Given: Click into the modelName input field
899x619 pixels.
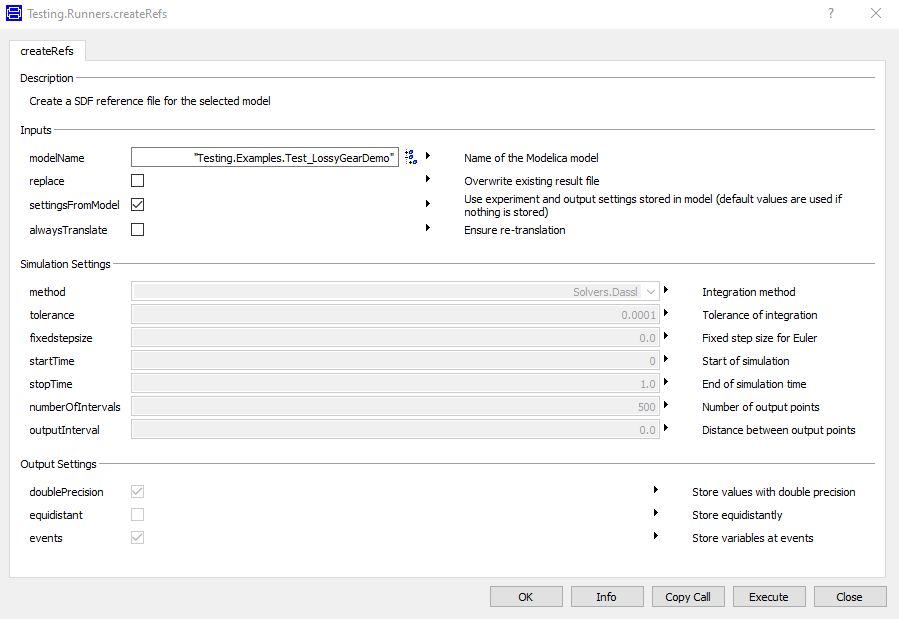Looking at the screenshot, I should click(x=265, y=158).
